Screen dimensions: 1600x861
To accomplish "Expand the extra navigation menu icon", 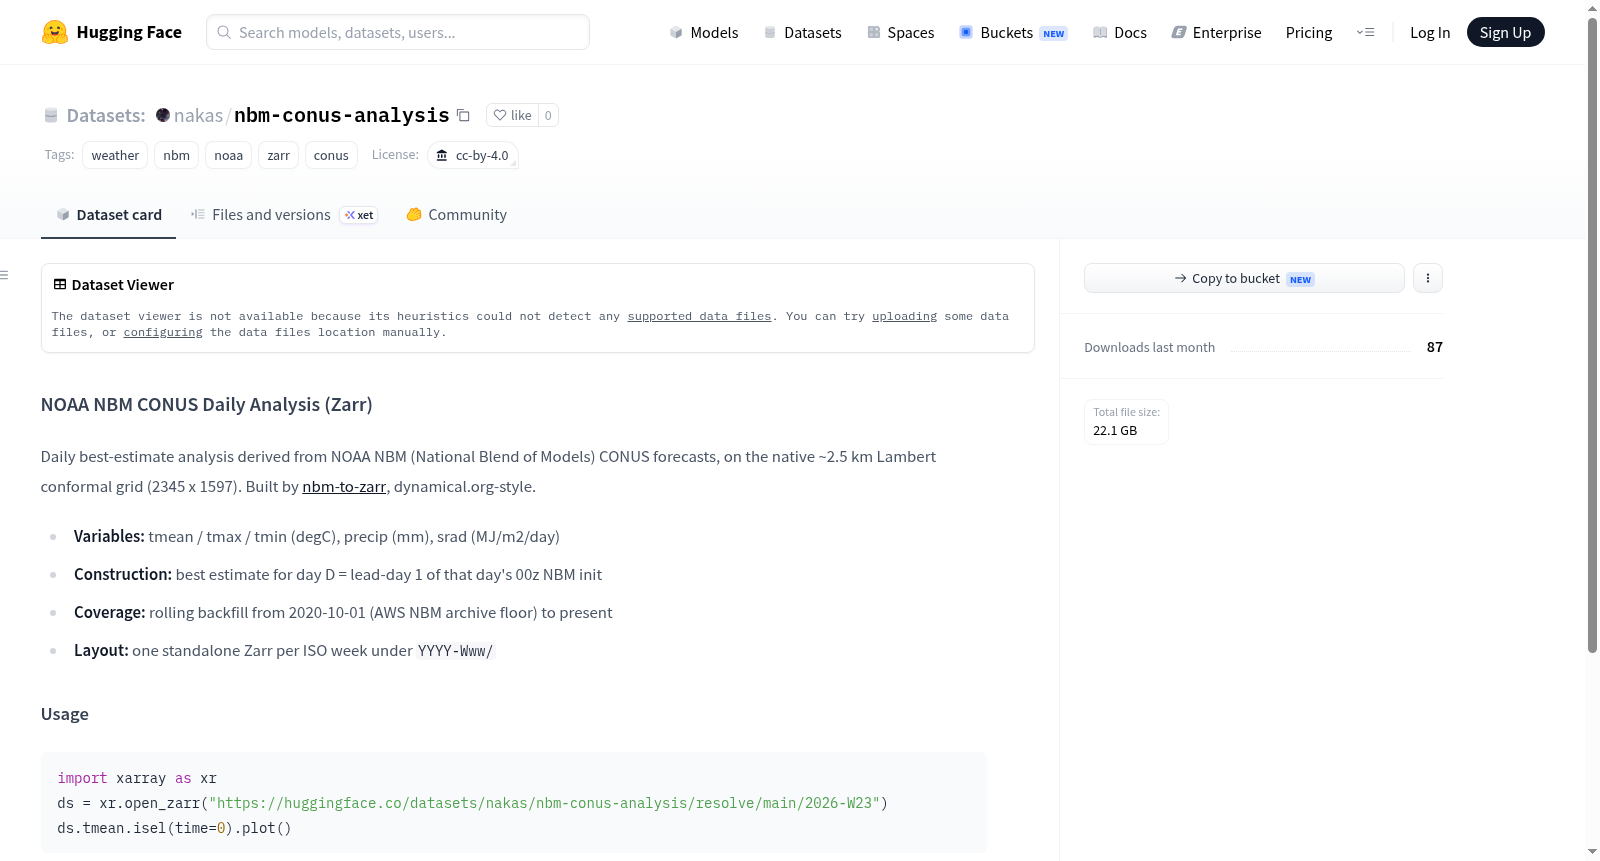I will (1365, 32).
